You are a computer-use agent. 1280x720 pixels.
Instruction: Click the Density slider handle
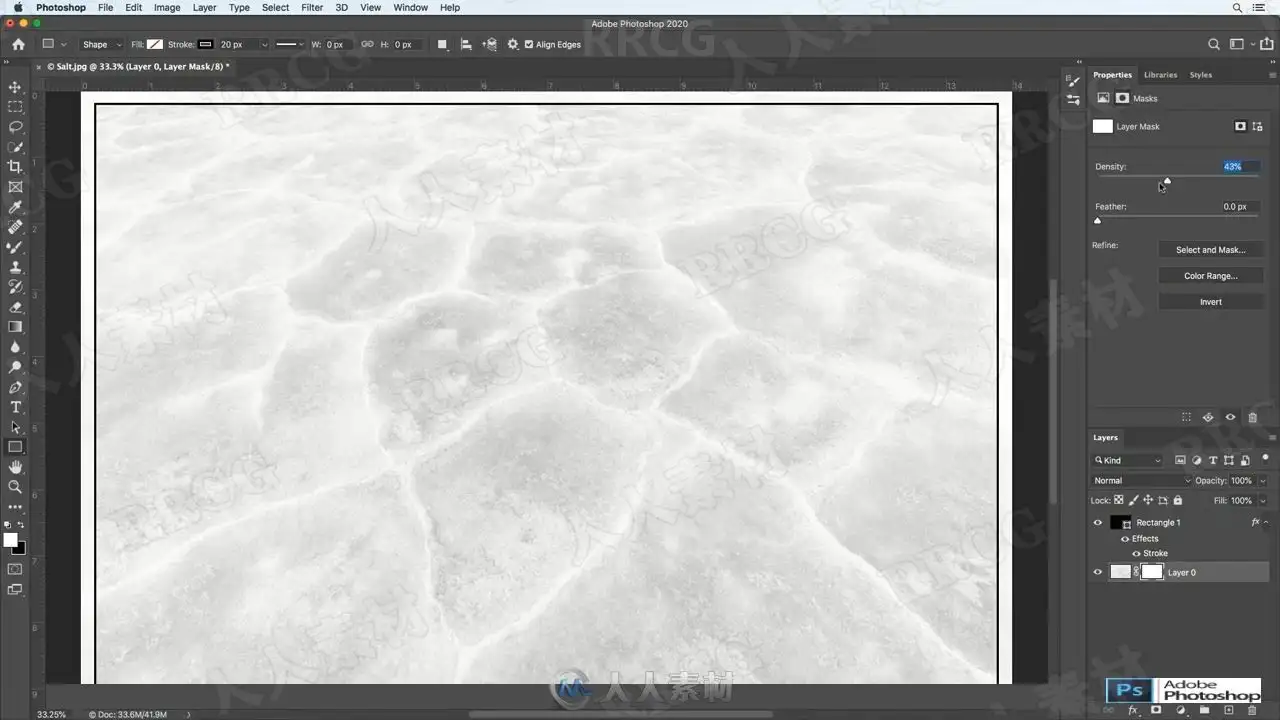click(1167, 180)
